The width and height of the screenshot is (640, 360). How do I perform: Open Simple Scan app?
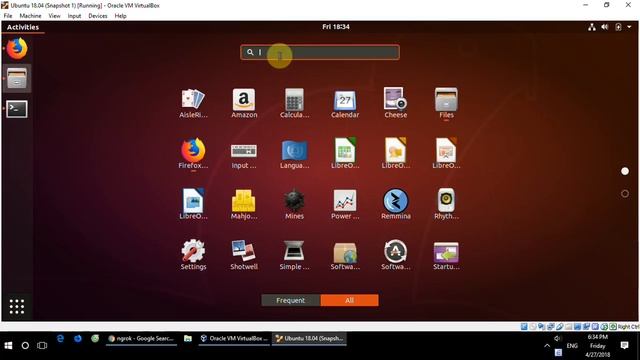pos(294,255)
